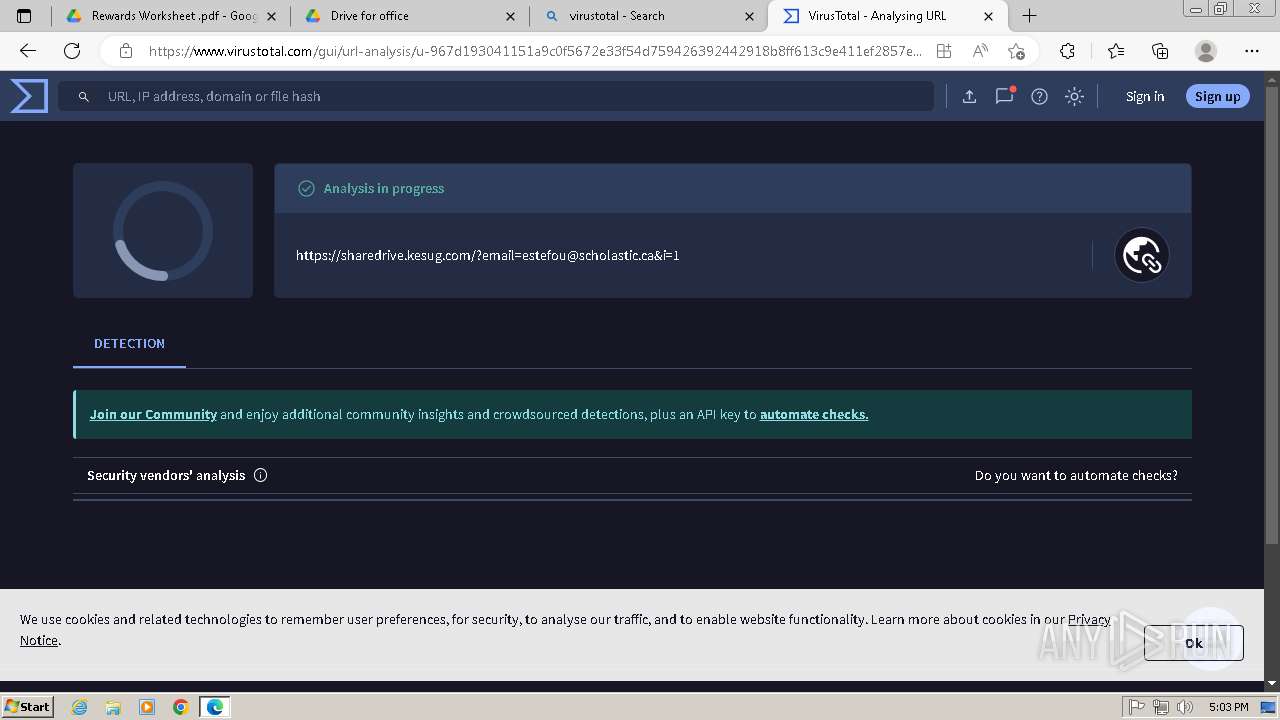1280x720 pixels.
Task: Select VirusTotal - Analysing URL tab
Action: [888, 16]
